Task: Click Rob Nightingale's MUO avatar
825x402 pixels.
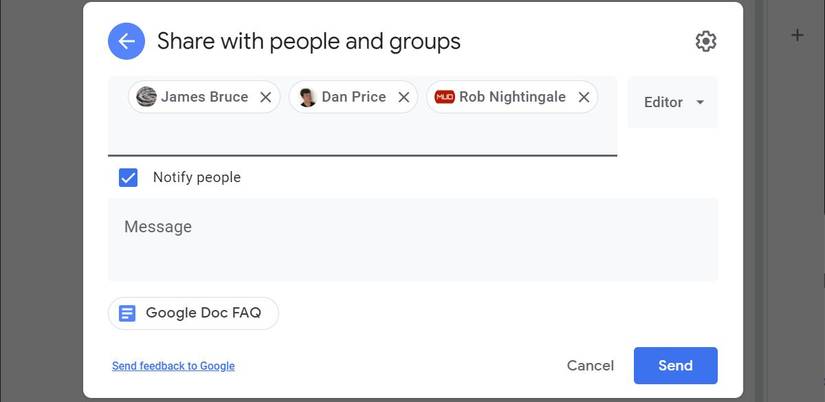Action: 445,97
